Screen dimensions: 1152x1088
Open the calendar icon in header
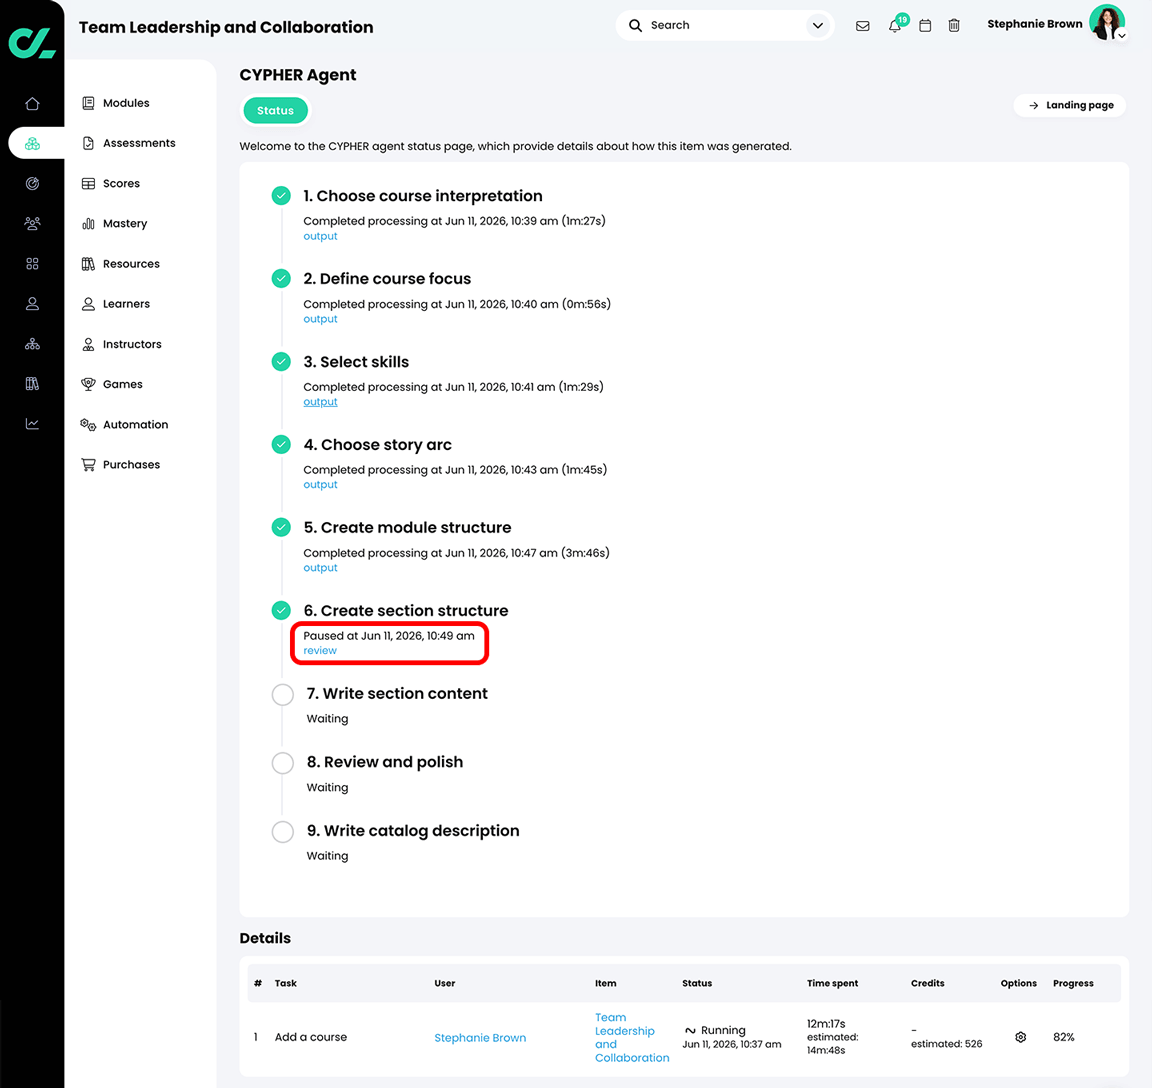click(925, 26)
